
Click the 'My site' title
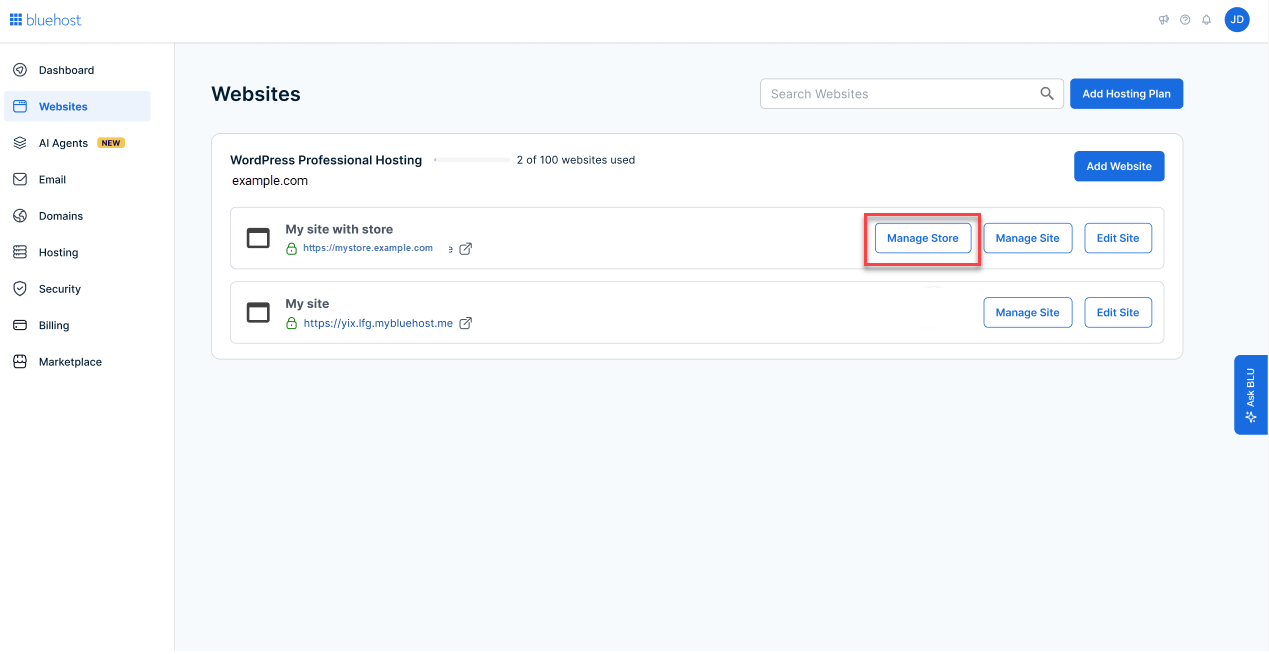pos(307,303)
